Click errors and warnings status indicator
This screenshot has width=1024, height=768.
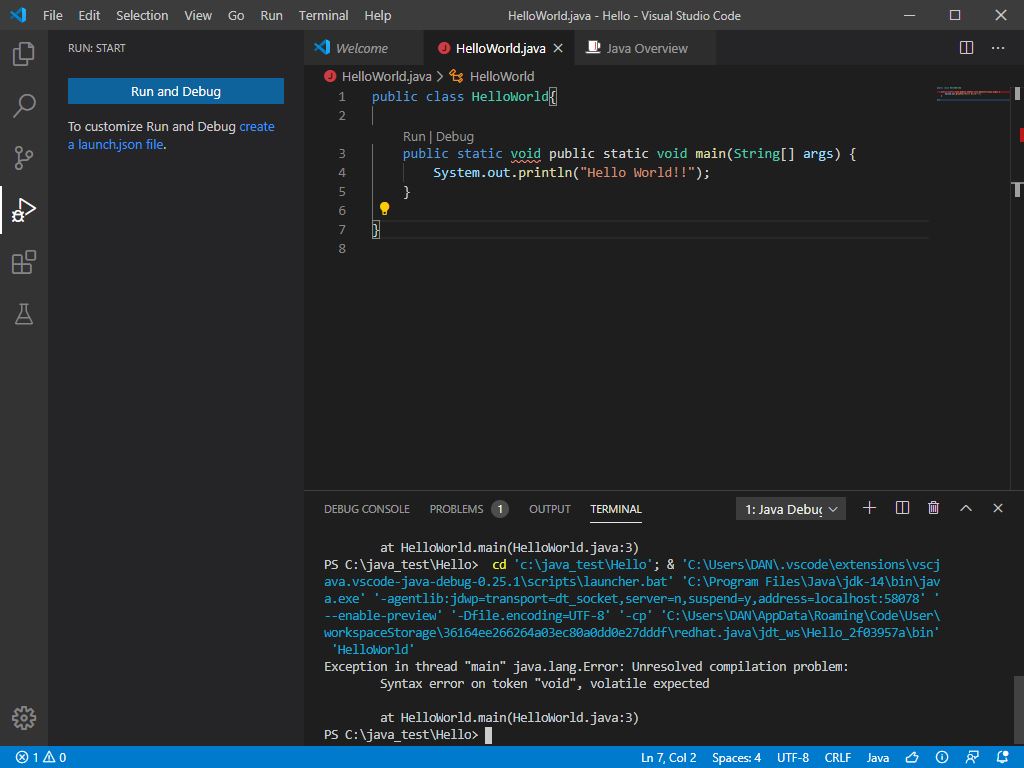[40, 758]
